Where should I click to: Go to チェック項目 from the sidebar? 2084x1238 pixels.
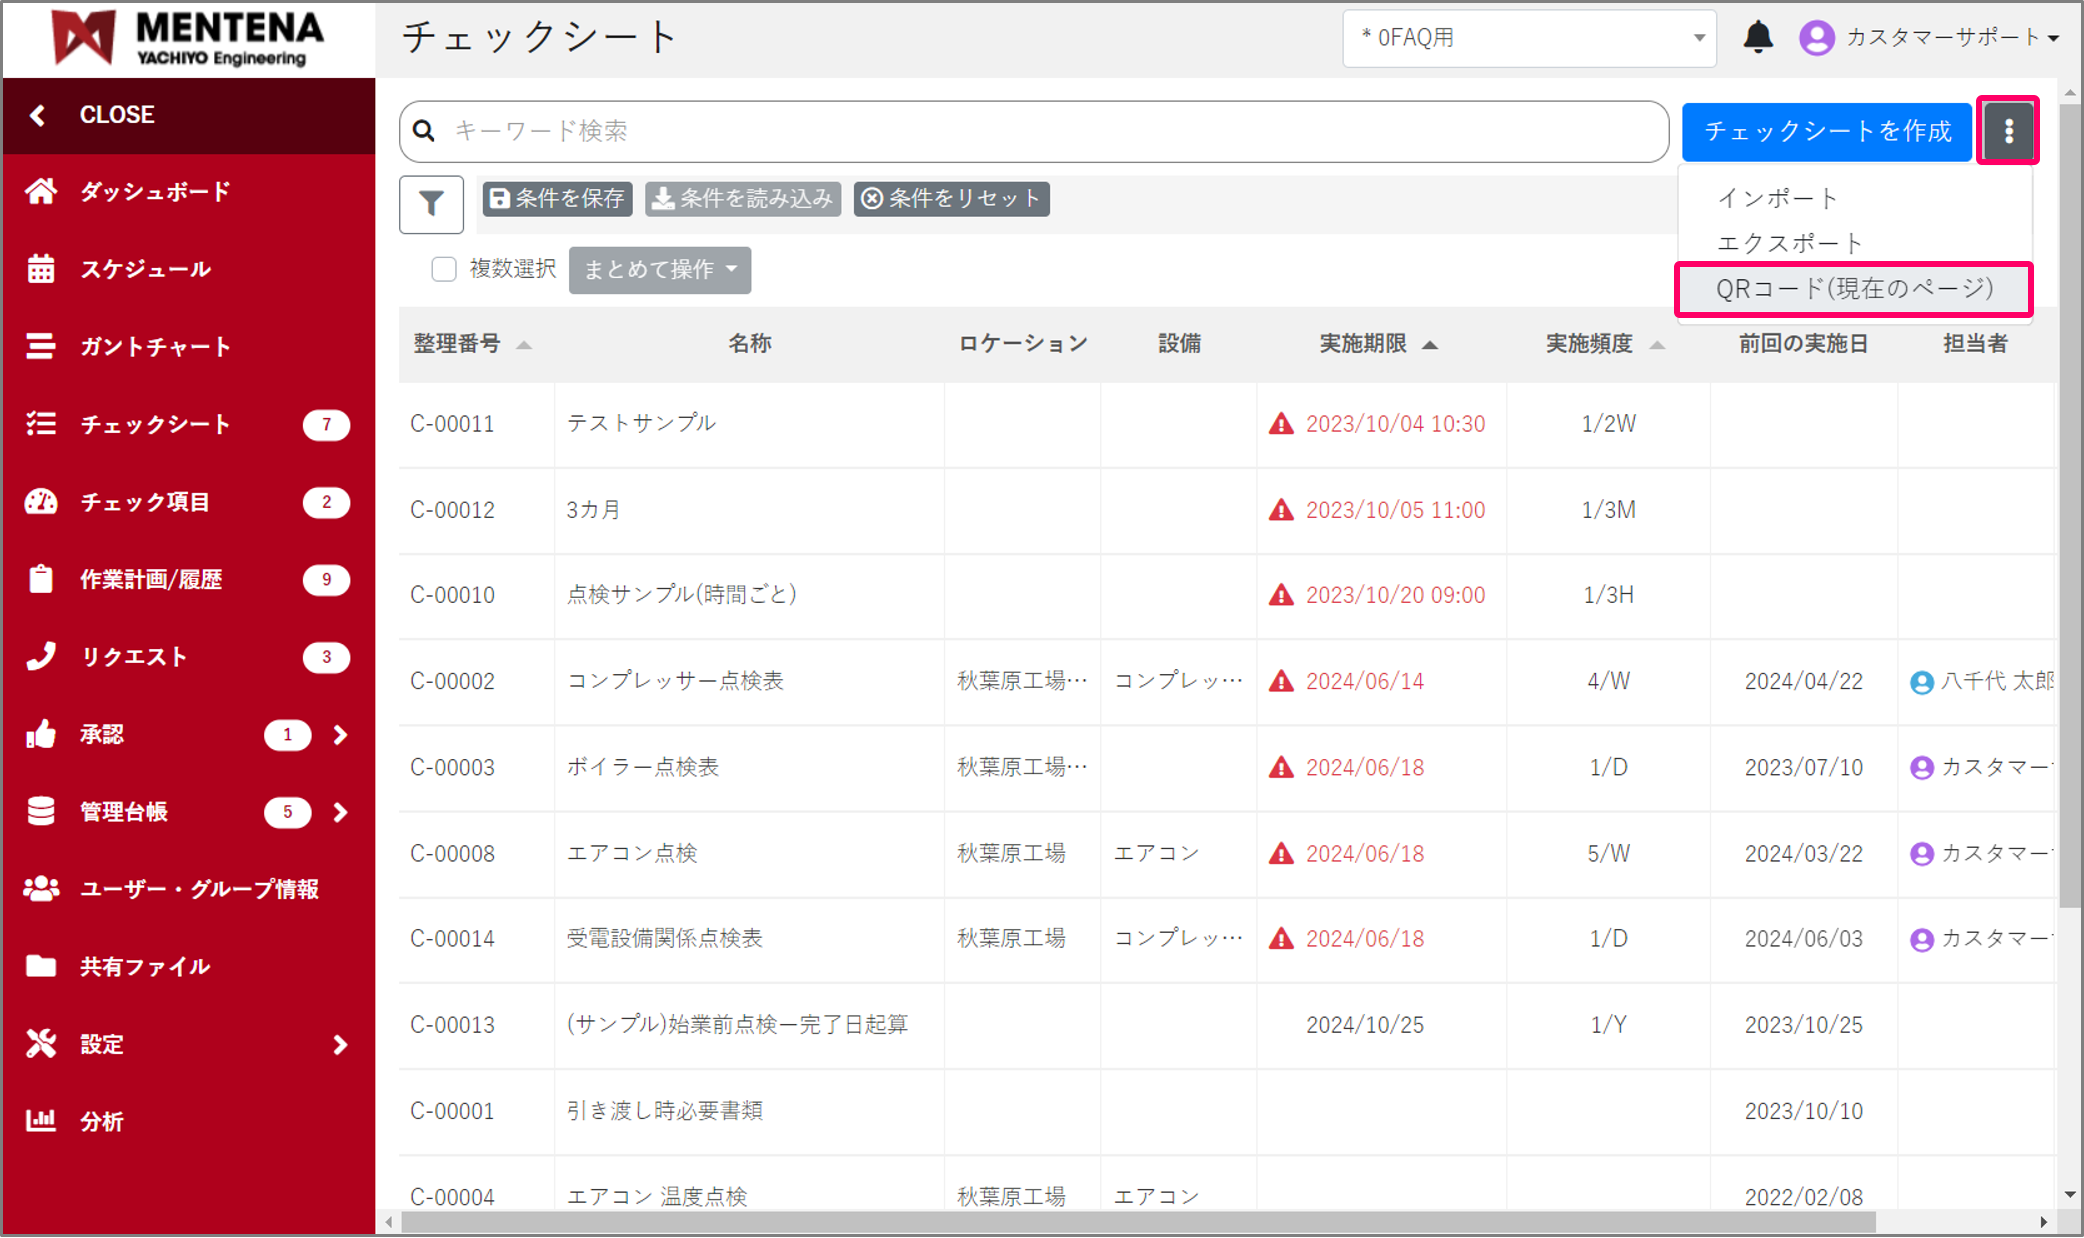coord(148,502)
